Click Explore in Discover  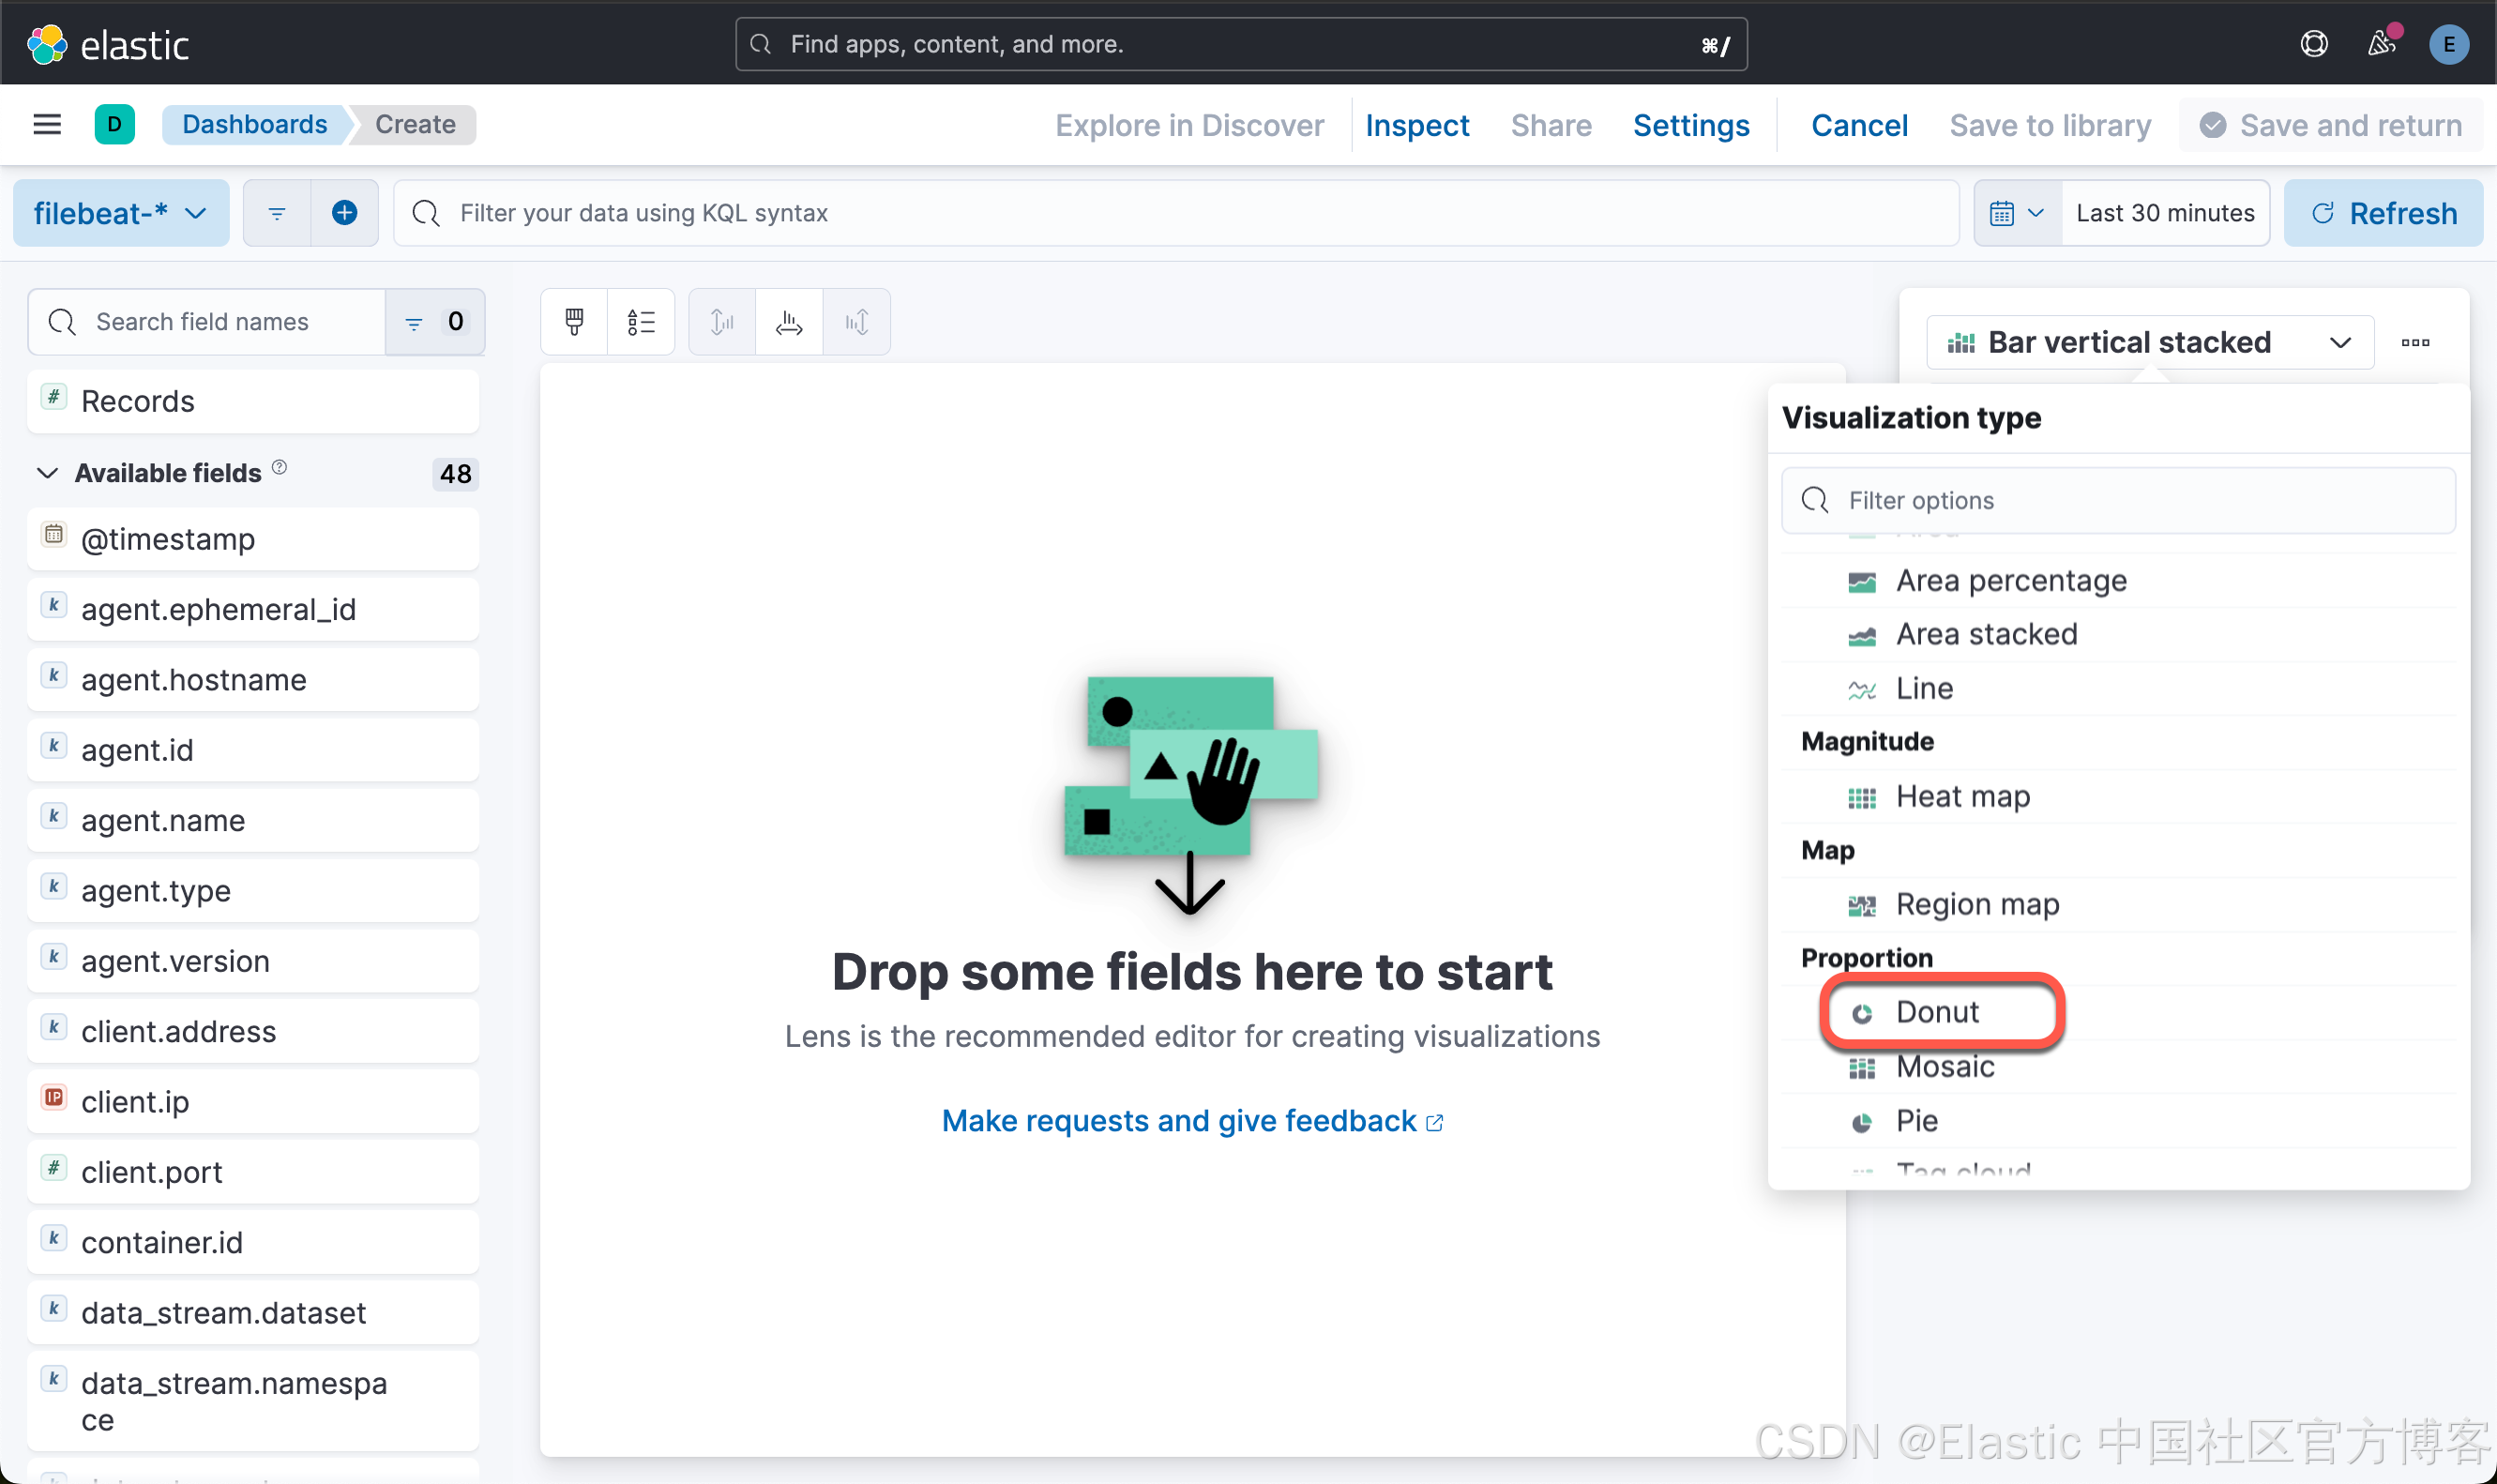(x=1189, y=125)
